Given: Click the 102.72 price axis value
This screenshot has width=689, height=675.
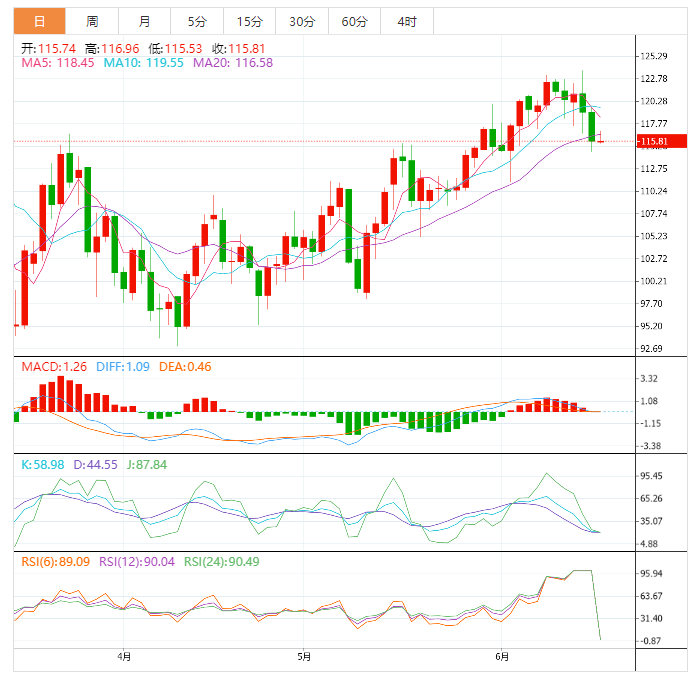Looking at the screenshot, I should click(654, 258).
